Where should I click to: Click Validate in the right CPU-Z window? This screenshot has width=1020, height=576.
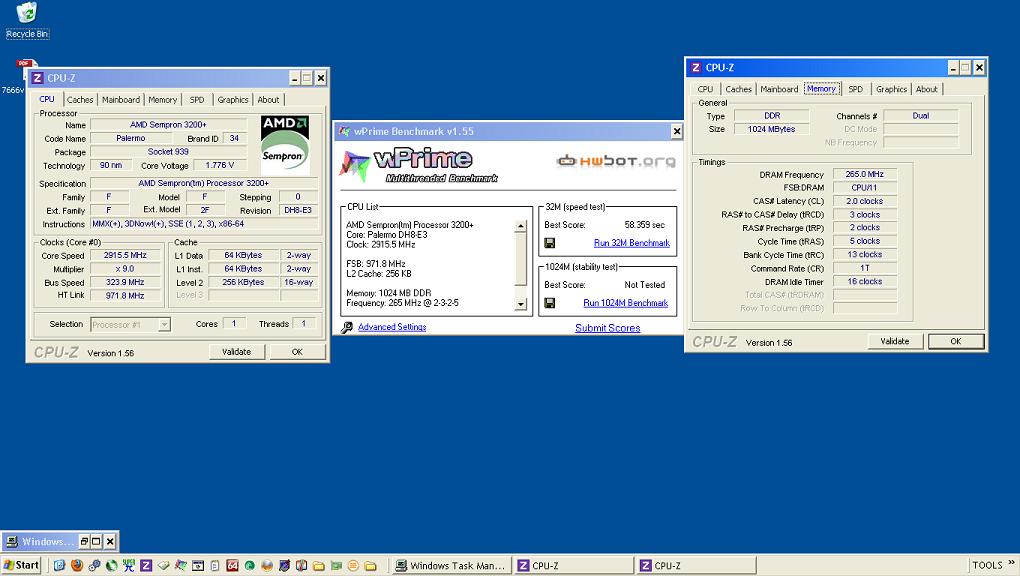click(x=895, y=341)
